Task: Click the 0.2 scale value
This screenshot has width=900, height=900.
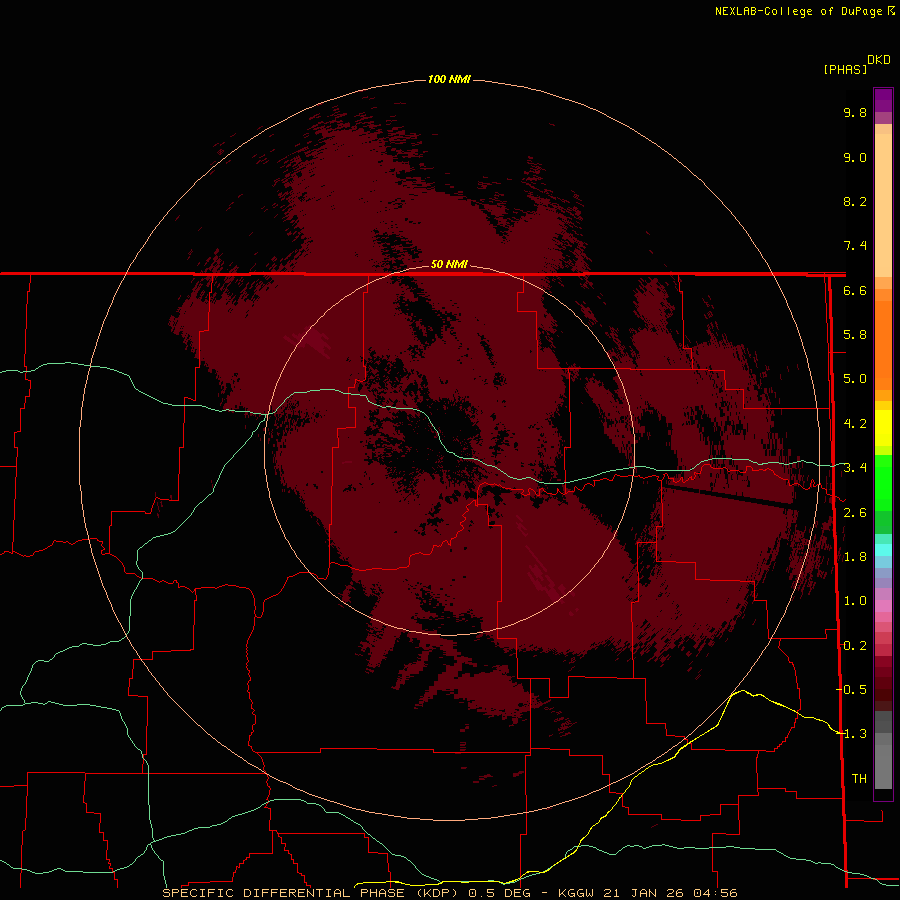Action: pyautogui.click(x=855, y=646)
